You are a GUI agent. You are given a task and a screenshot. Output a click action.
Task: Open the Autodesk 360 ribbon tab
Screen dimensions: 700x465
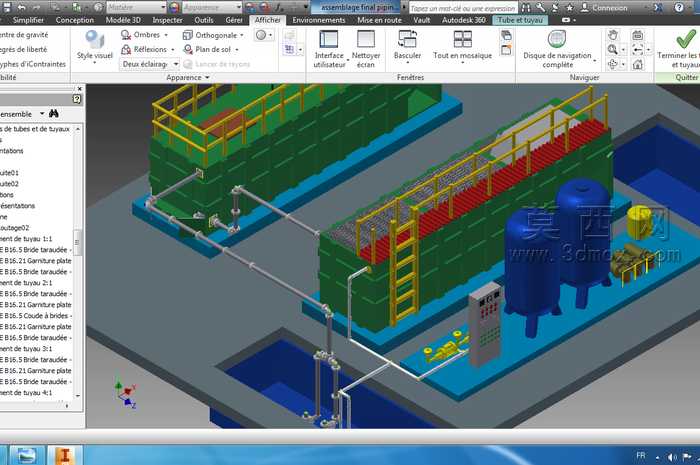point(463,20)
